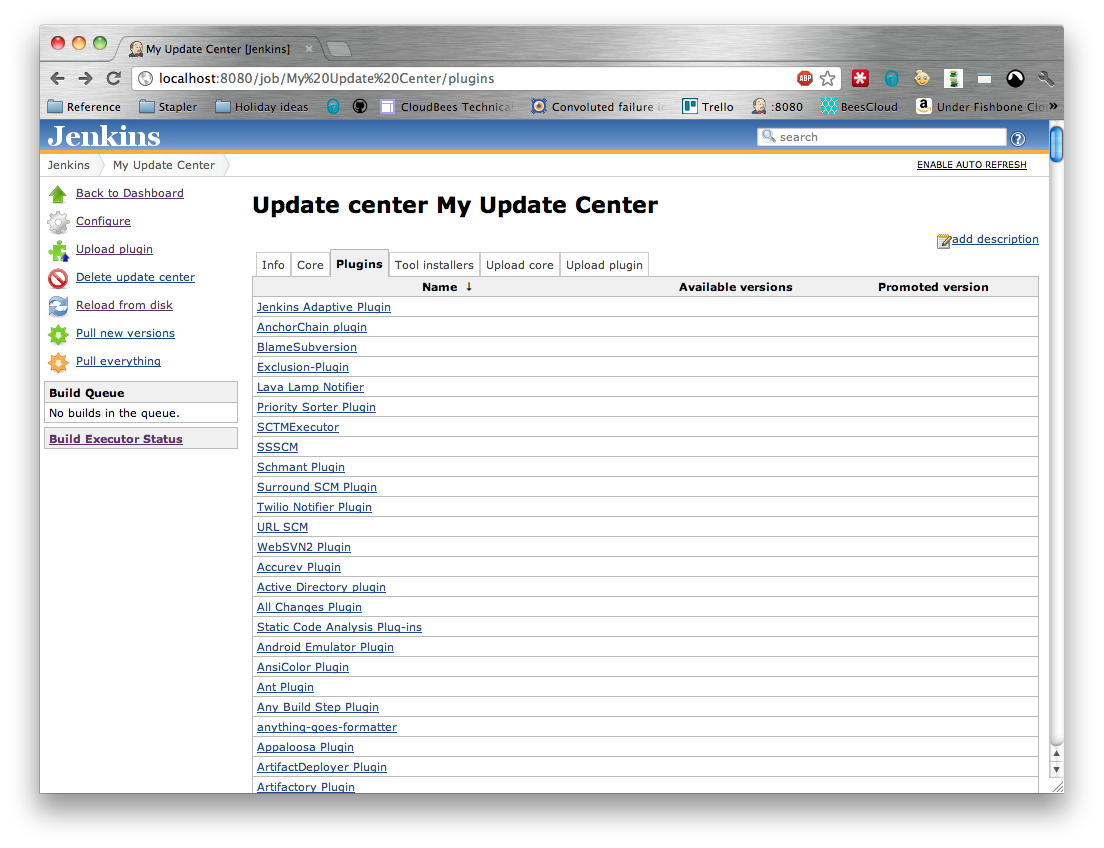Open the Android Emulator Plugin link
This screenshot has width=1104, height=848.
(x=325, y=647)
